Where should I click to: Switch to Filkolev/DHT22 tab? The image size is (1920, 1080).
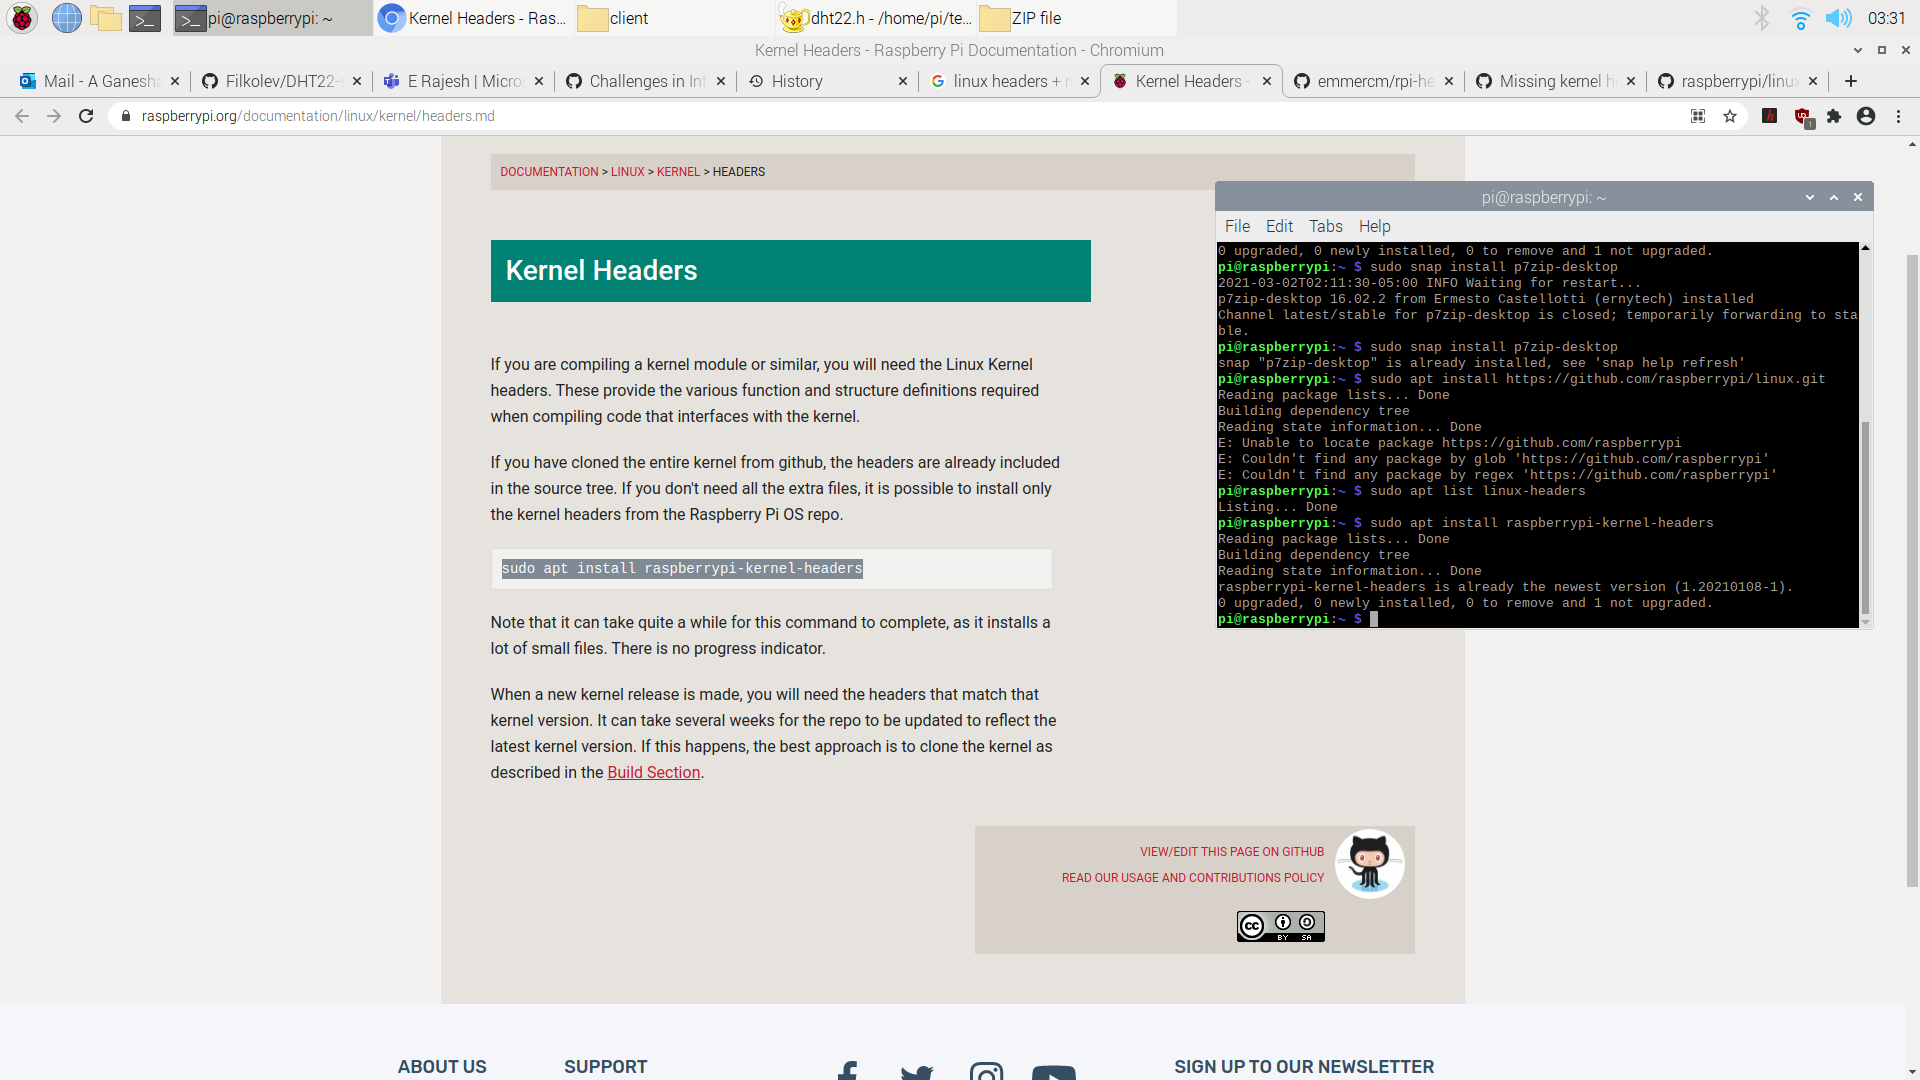click(x=280, y=81)
